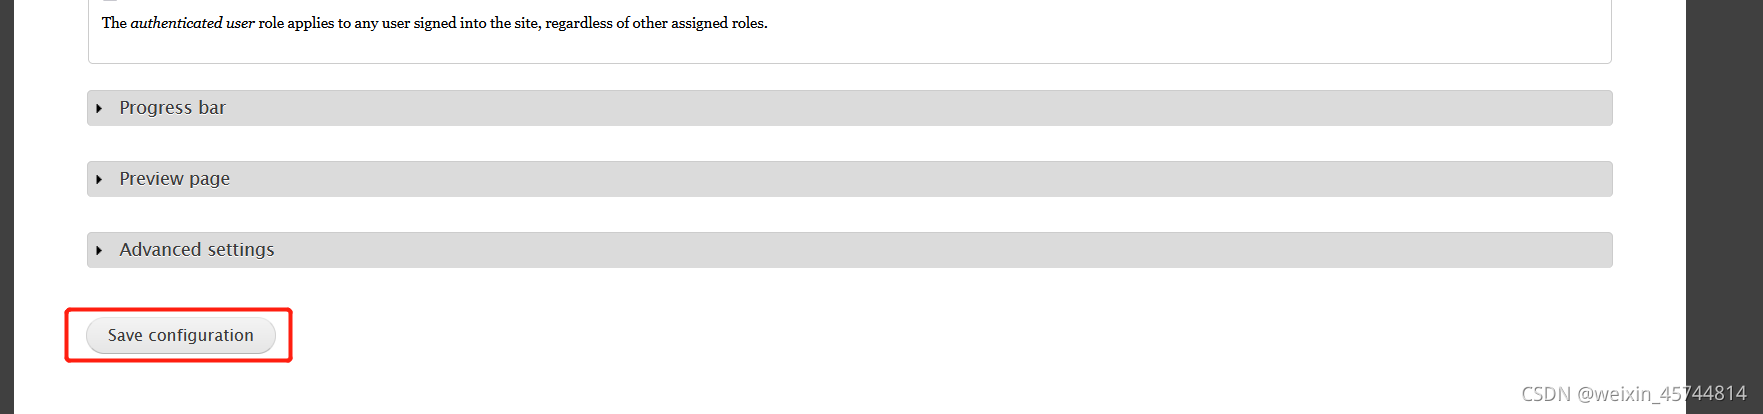Click the triangle arrow beside Progress bar
This screenshot has width=1763, height=414.
[99, 108]
